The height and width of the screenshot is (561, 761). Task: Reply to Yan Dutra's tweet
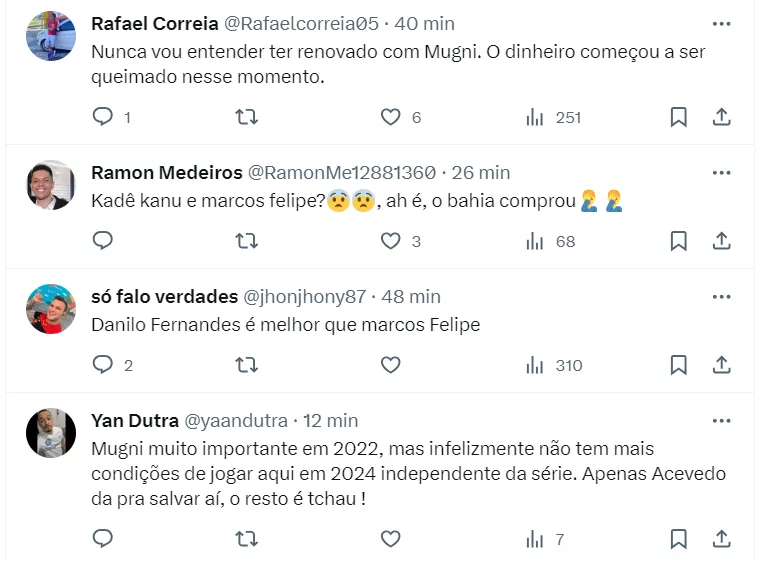click(103, 539)
